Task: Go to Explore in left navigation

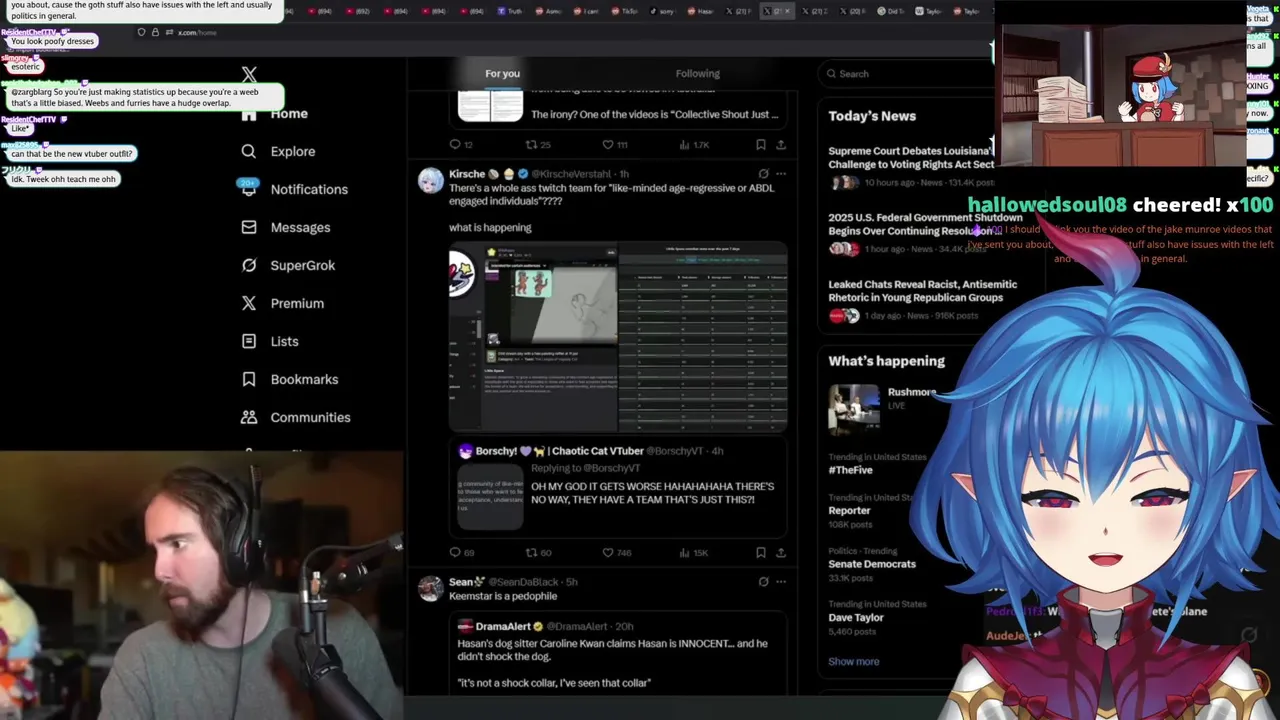Action: pos(293,152)
